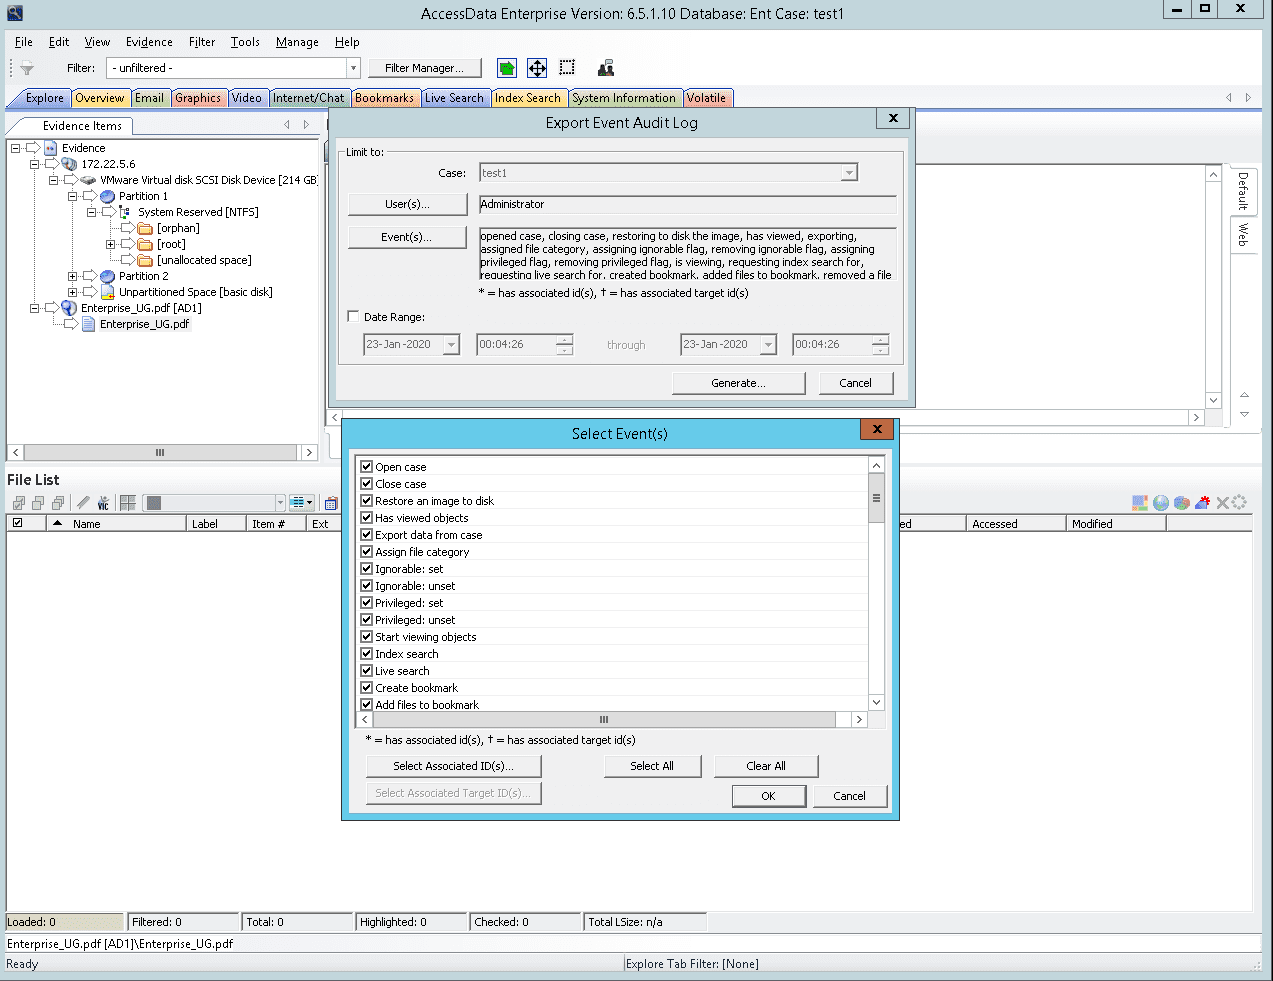Open the Evidence menu
Viewport: 1273px width, 981px height.
(149, 42)
